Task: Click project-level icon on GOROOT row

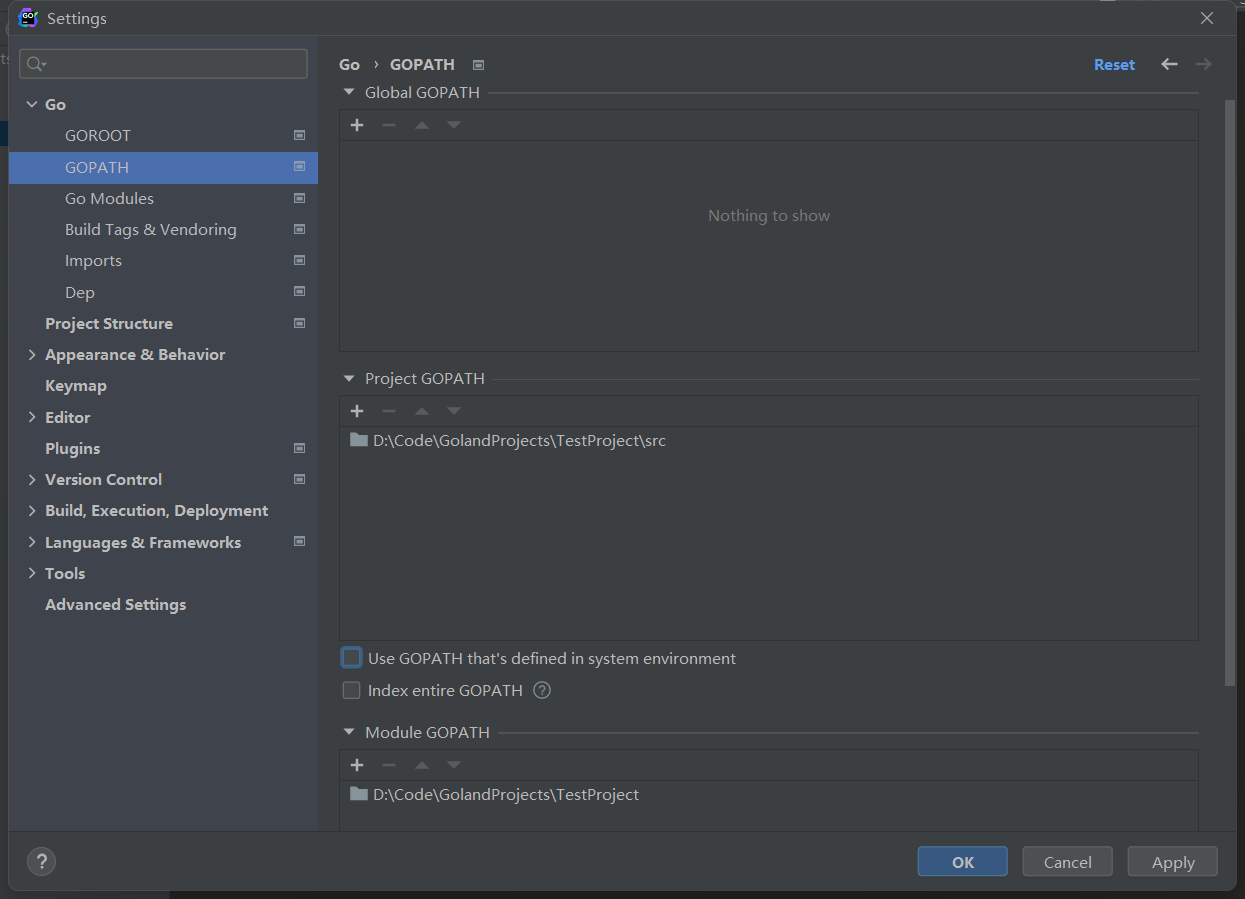Action: coord(299,135)
